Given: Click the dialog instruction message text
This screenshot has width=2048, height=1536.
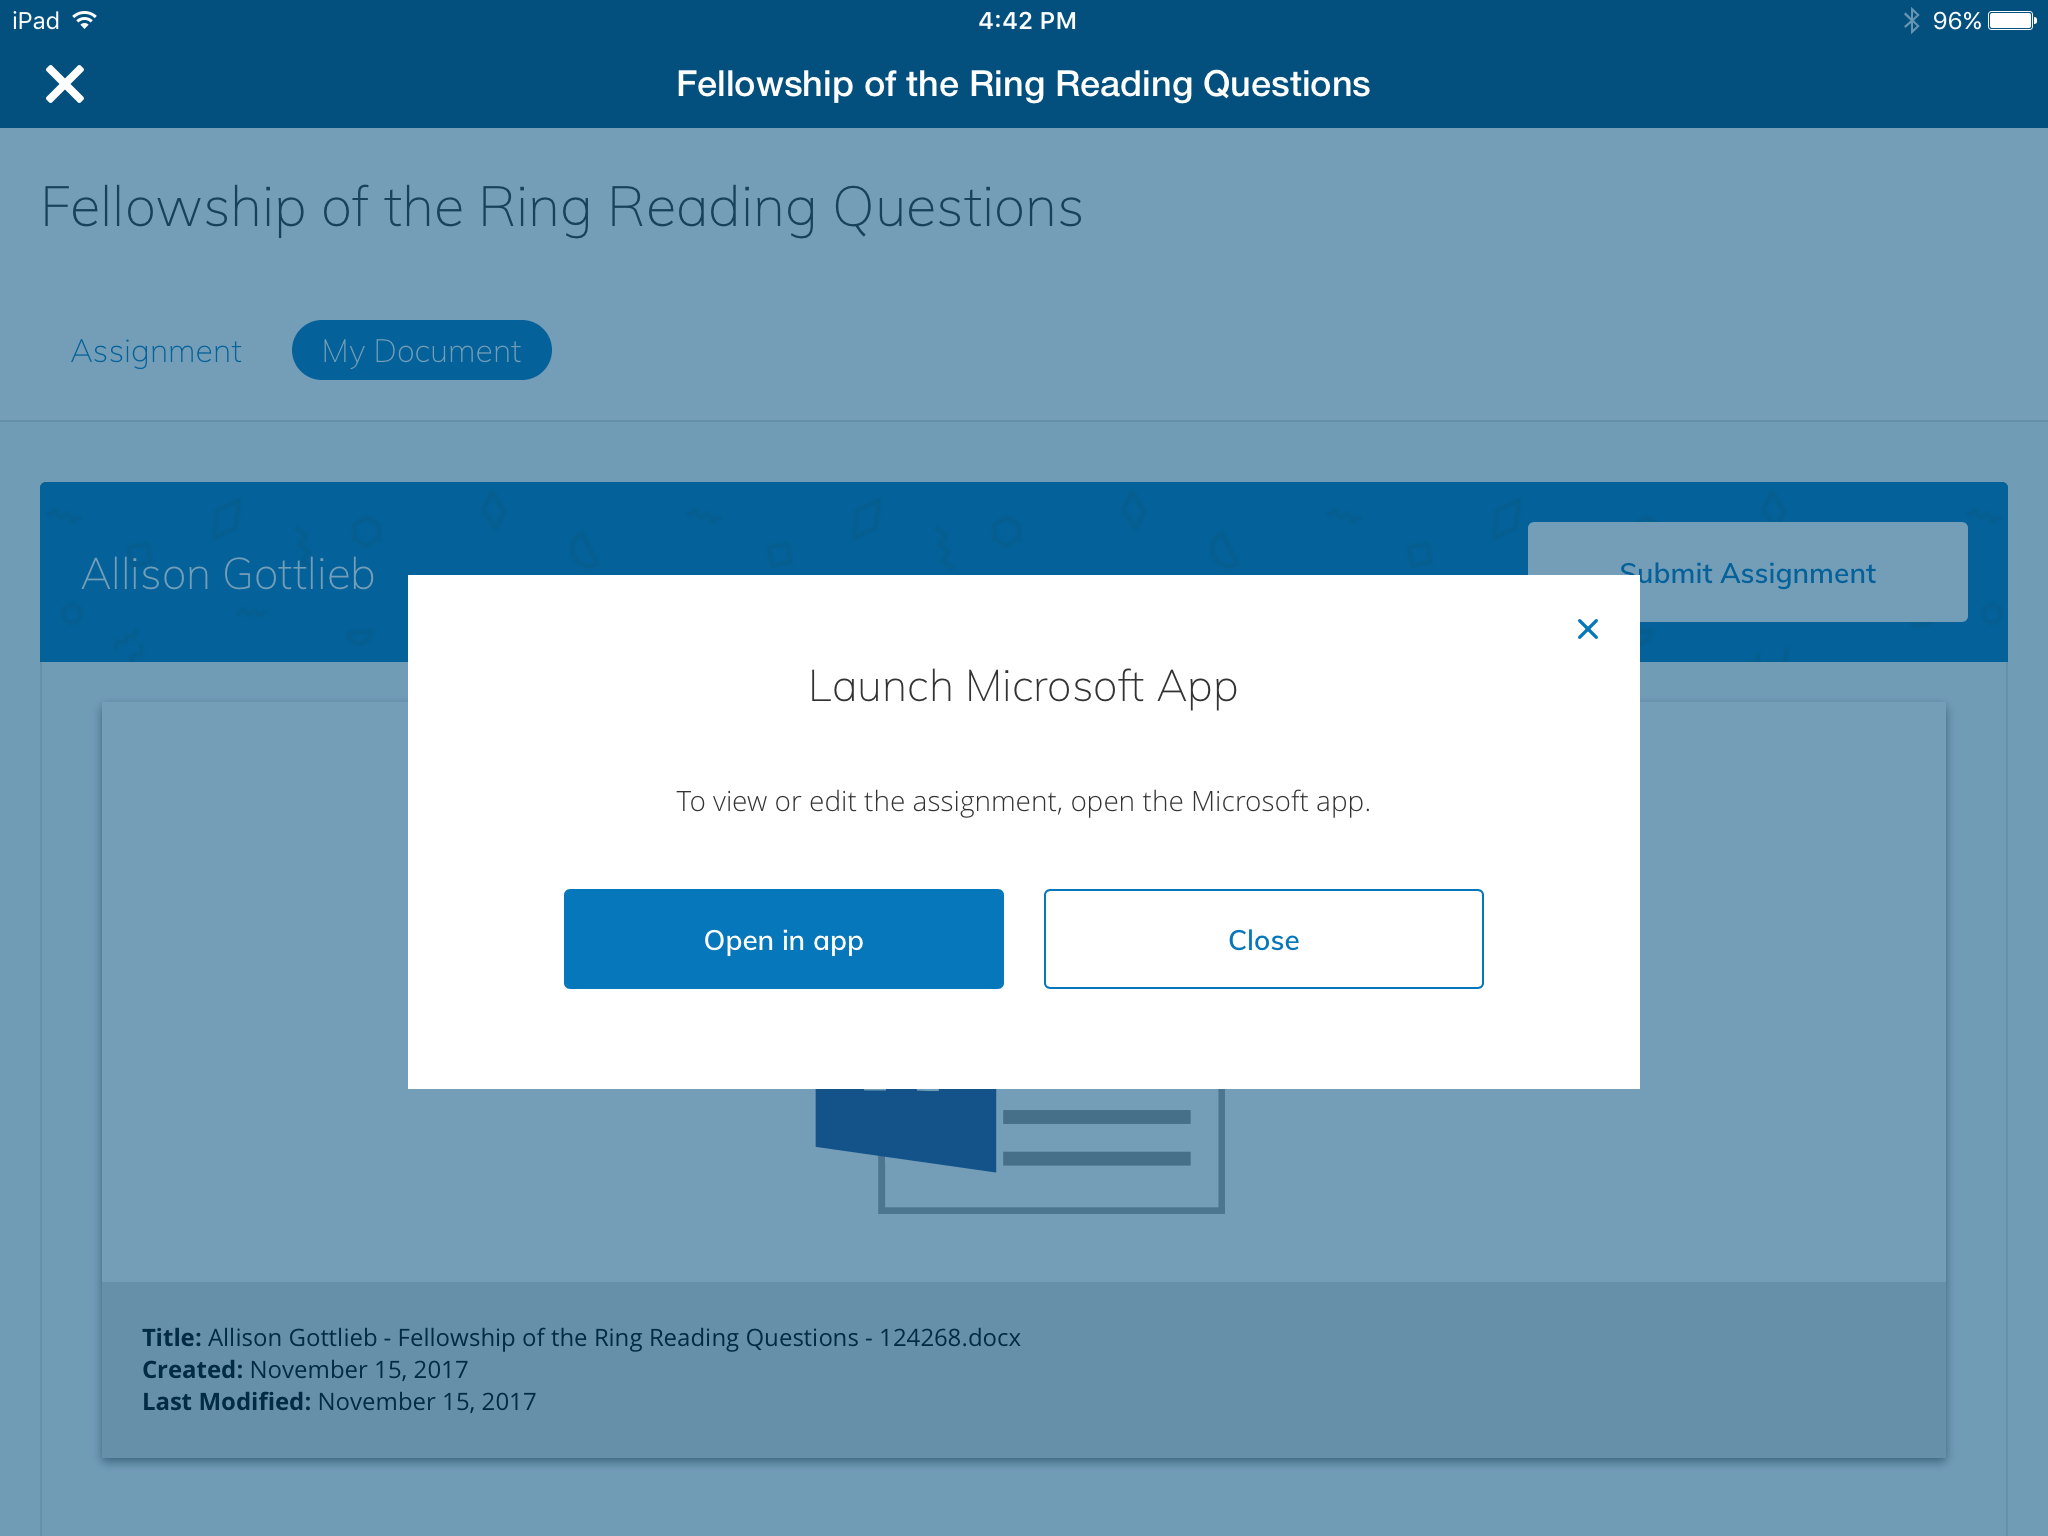Looking at the screenshot, I should click(x=1023, y=801).
